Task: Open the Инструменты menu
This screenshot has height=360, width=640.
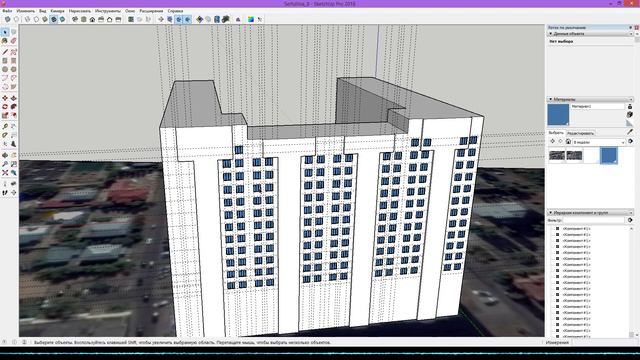Action: pyautogui.click(x=108, y=11)
